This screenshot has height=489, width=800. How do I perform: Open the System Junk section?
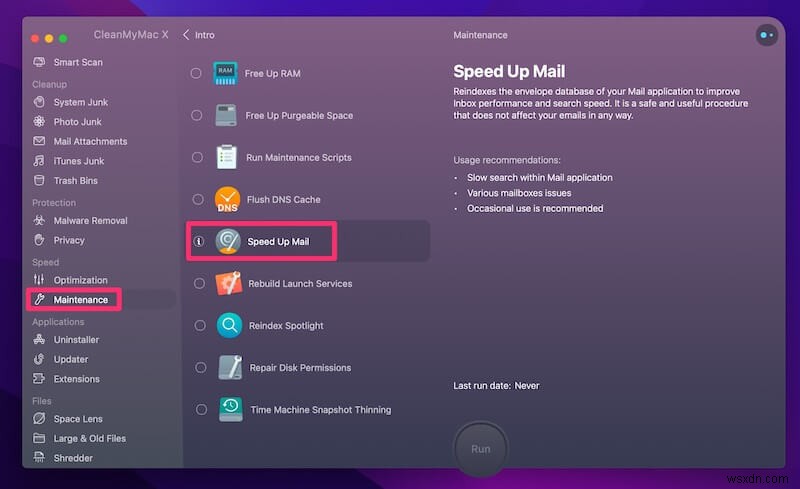click(x=81, y=102)
